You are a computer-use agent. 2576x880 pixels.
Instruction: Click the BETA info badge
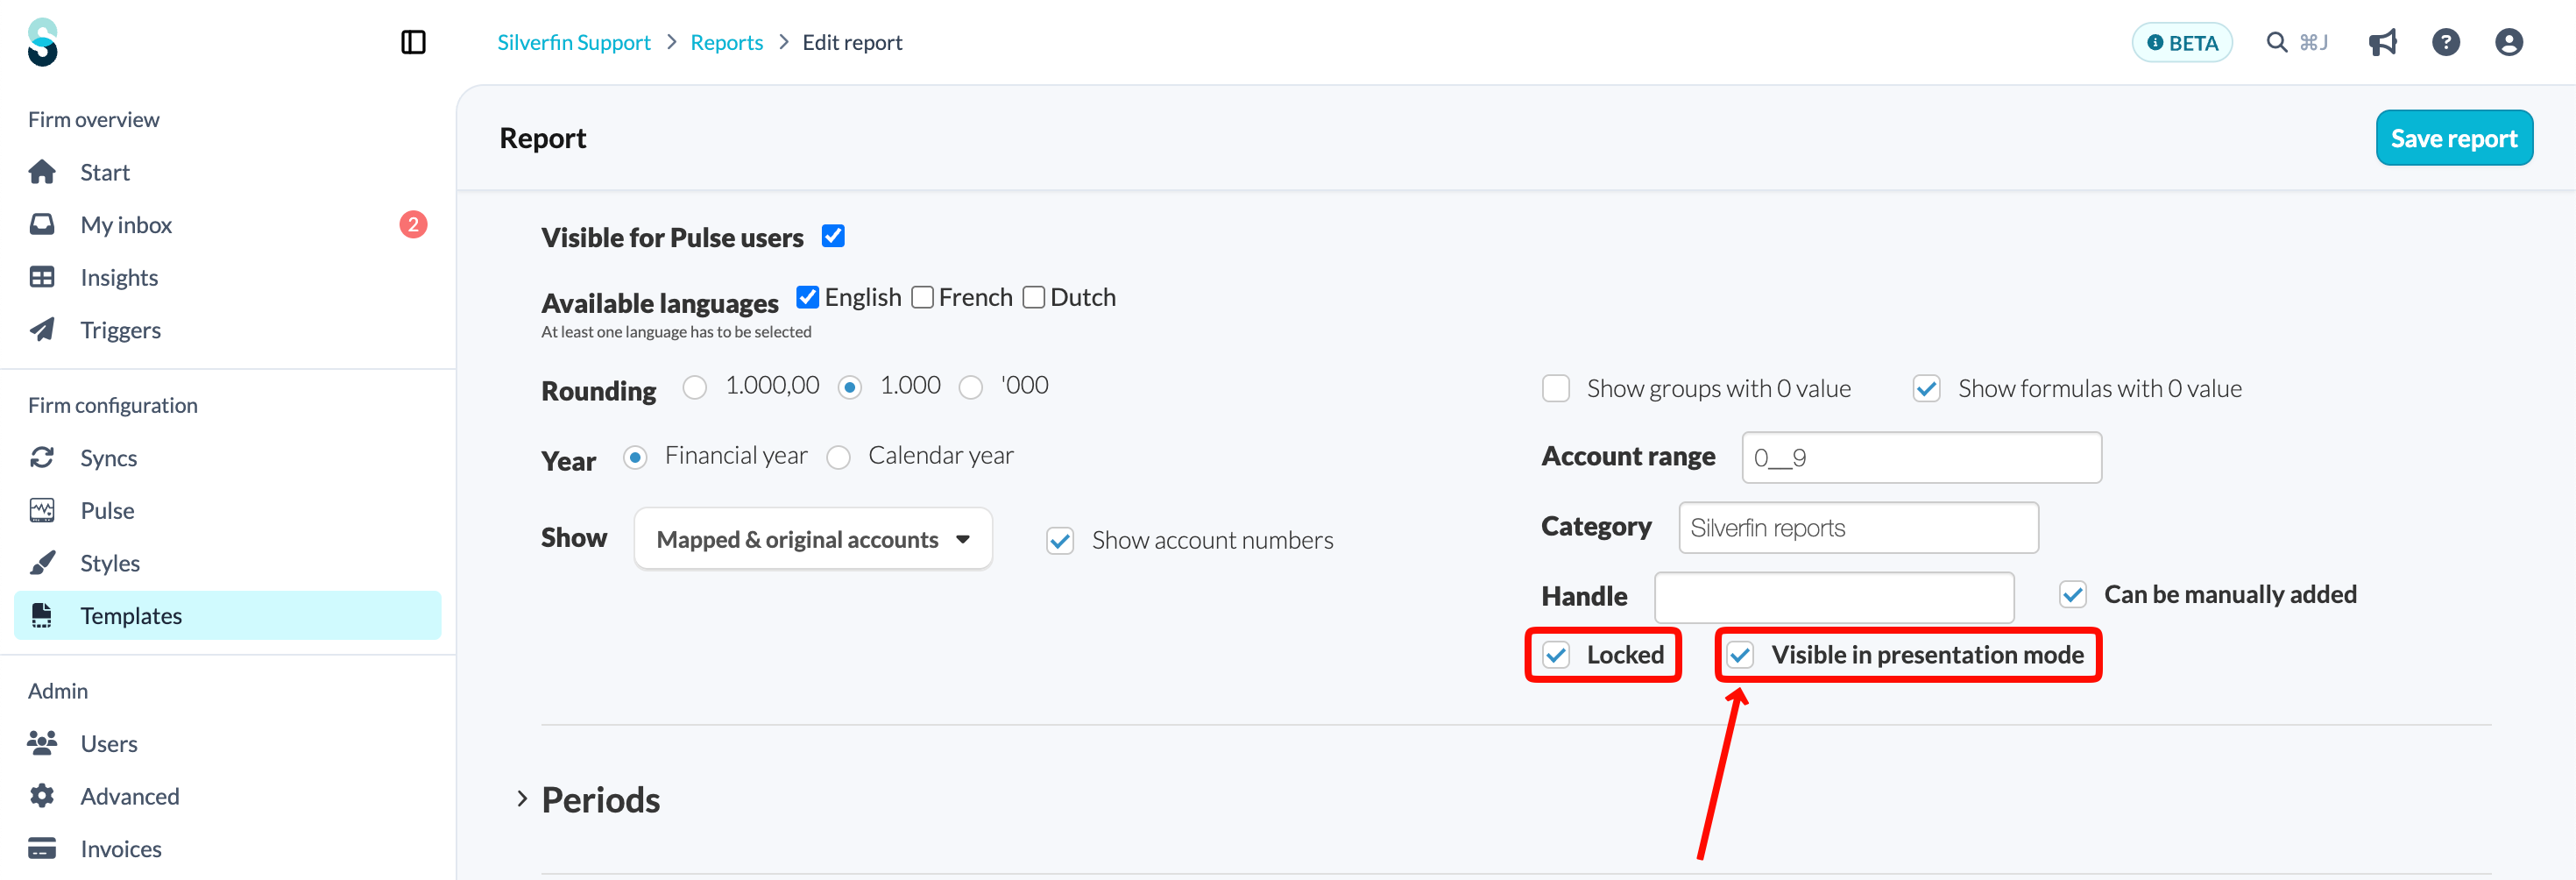point(2182,42)
